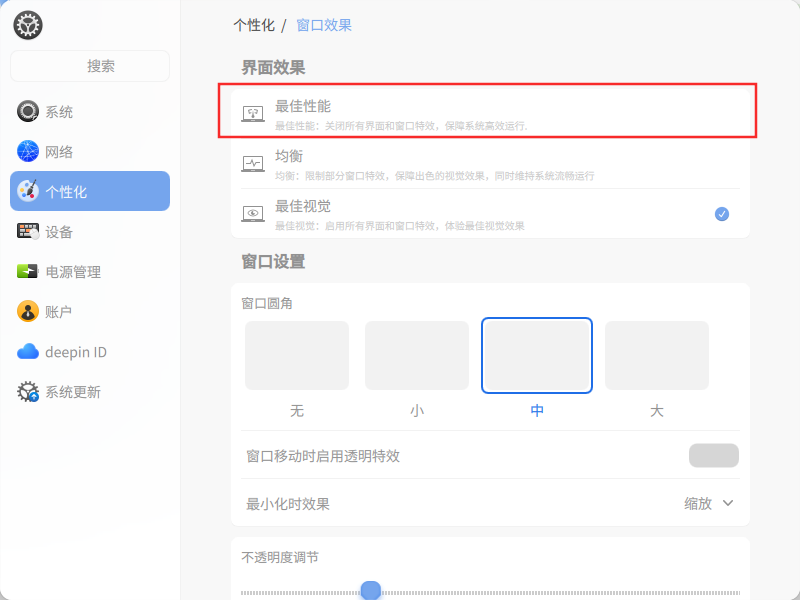Open the 系统更新 gear icon
The image size is (800, 600).
point(28,391)
